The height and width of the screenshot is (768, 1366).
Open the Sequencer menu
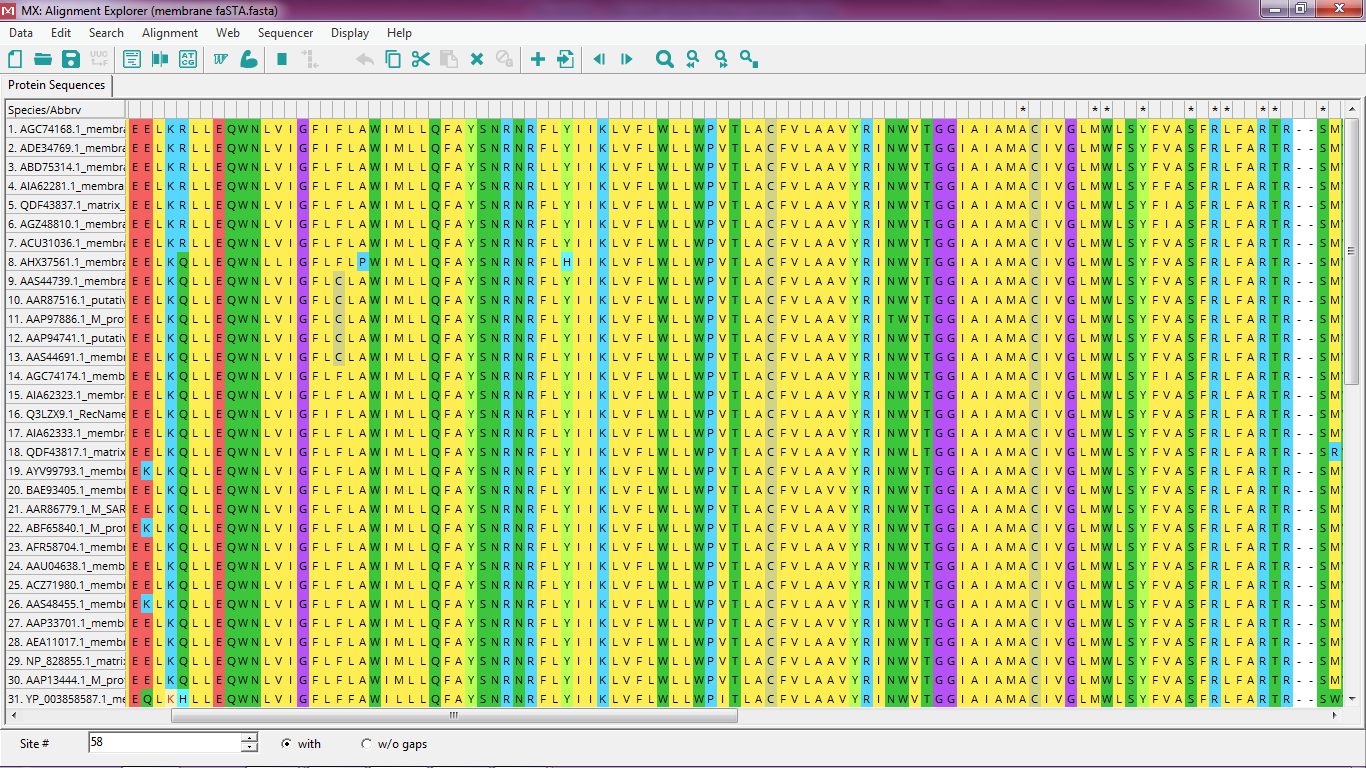point(285,33)
